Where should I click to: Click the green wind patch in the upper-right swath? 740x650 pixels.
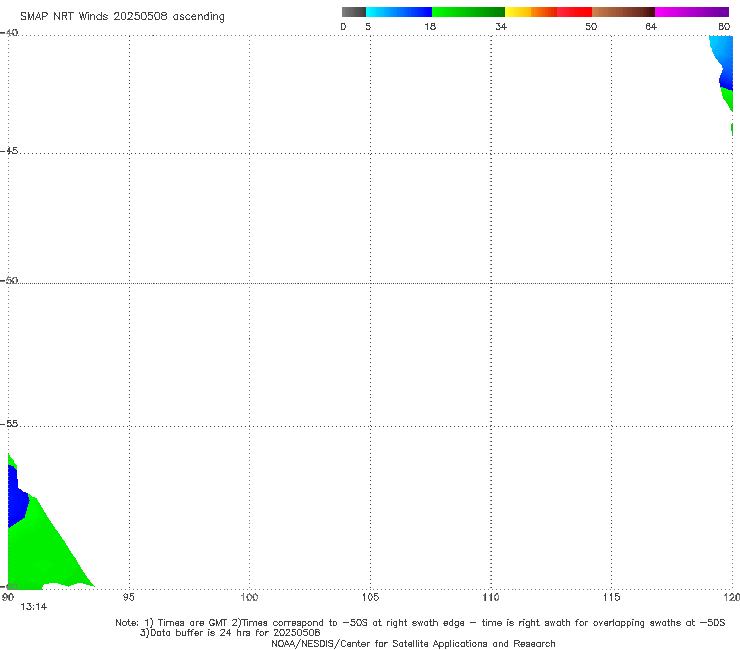coord(728,99)
